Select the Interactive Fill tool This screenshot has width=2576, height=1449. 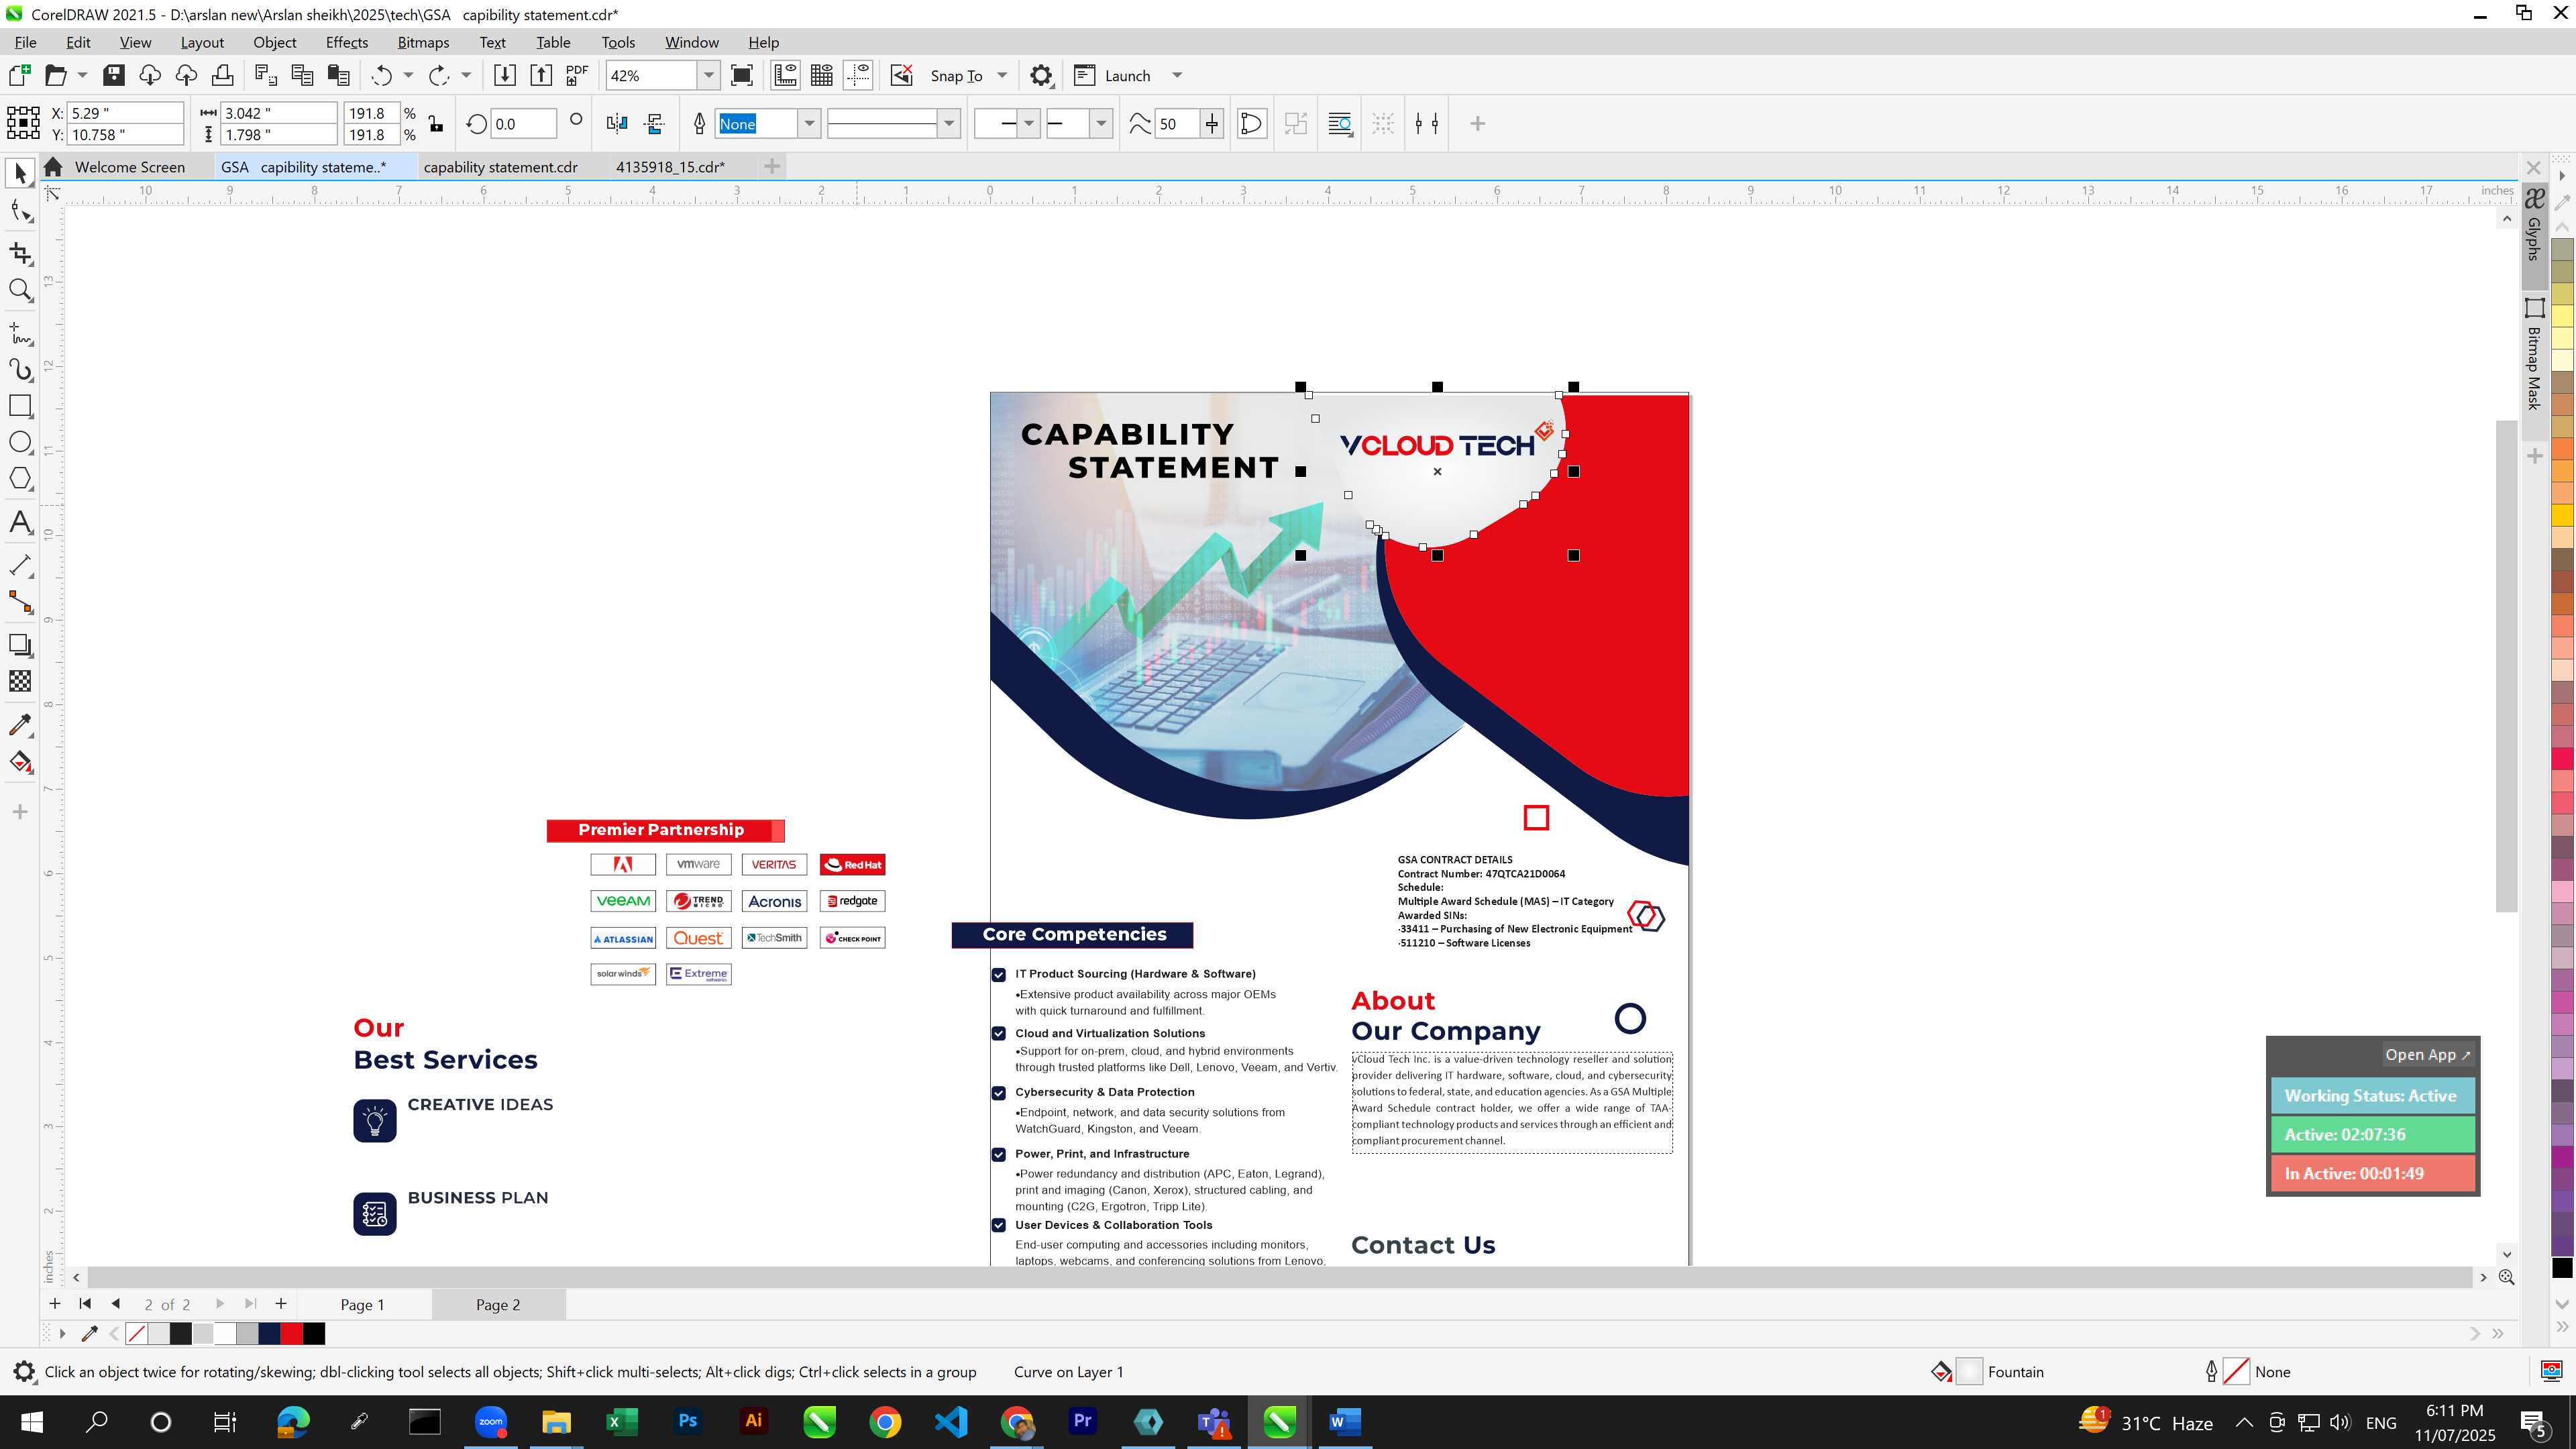click(x=20, y=762)
